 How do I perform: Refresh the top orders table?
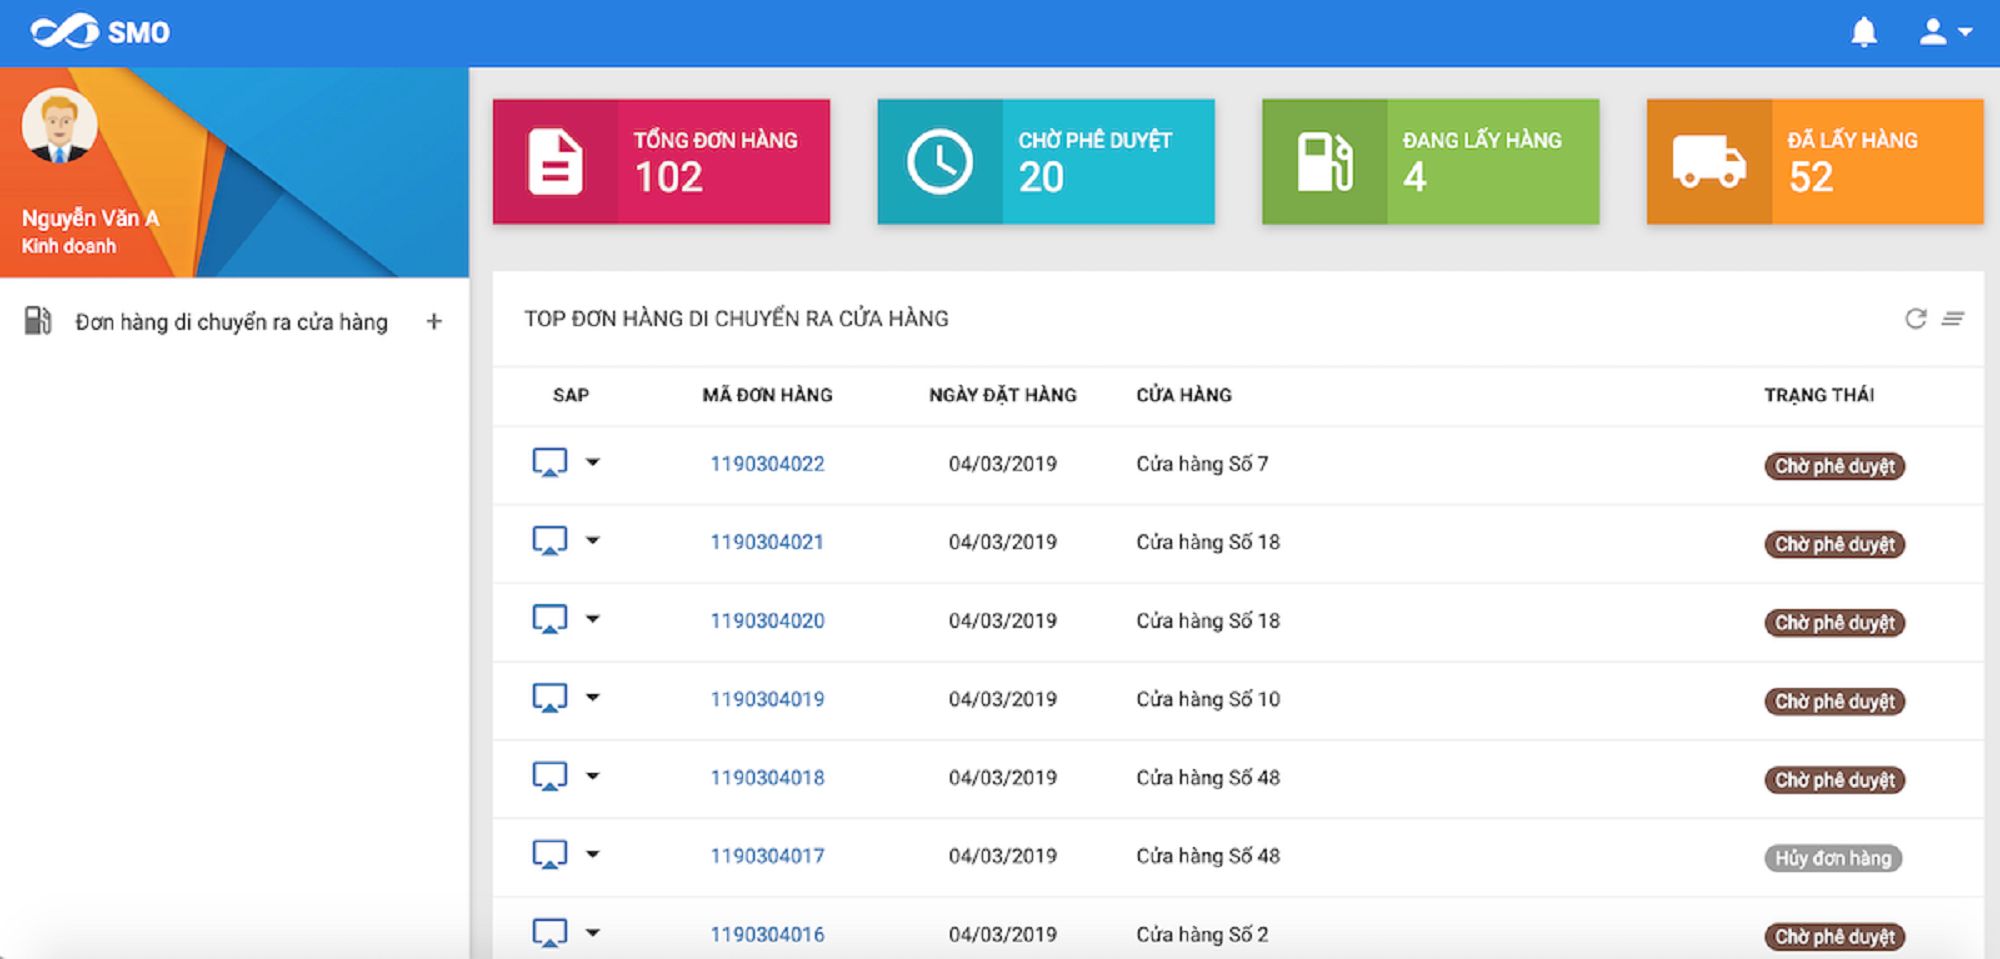[x=1915, y=318]
